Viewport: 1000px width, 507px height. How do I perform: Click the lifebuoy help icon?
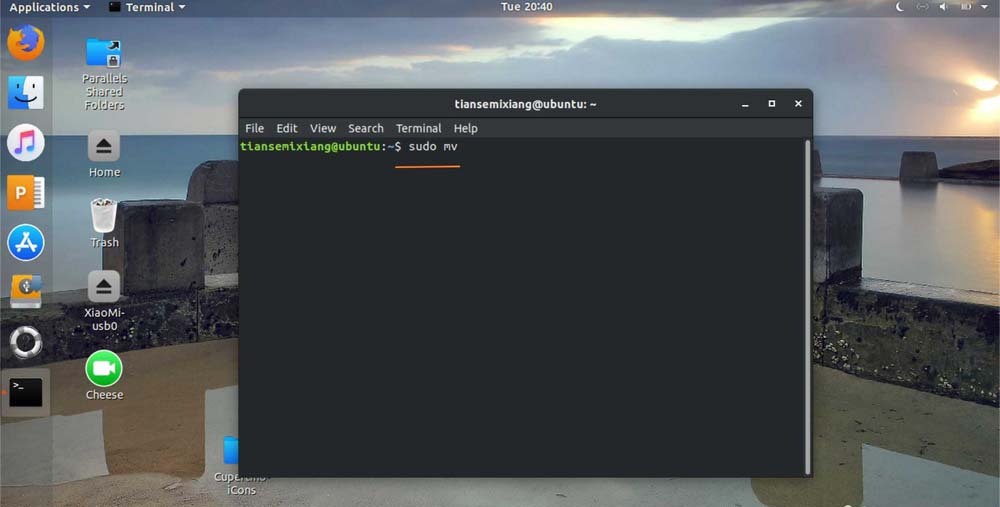25,342
